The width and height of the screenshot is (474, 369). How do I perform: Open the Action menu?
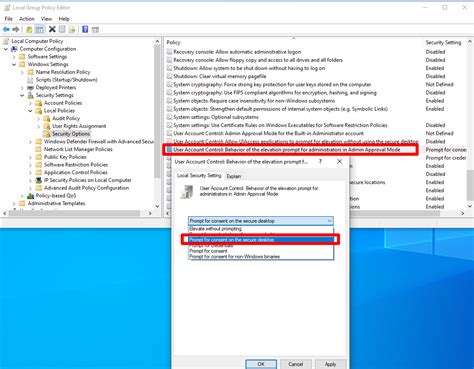pos(27,19)
